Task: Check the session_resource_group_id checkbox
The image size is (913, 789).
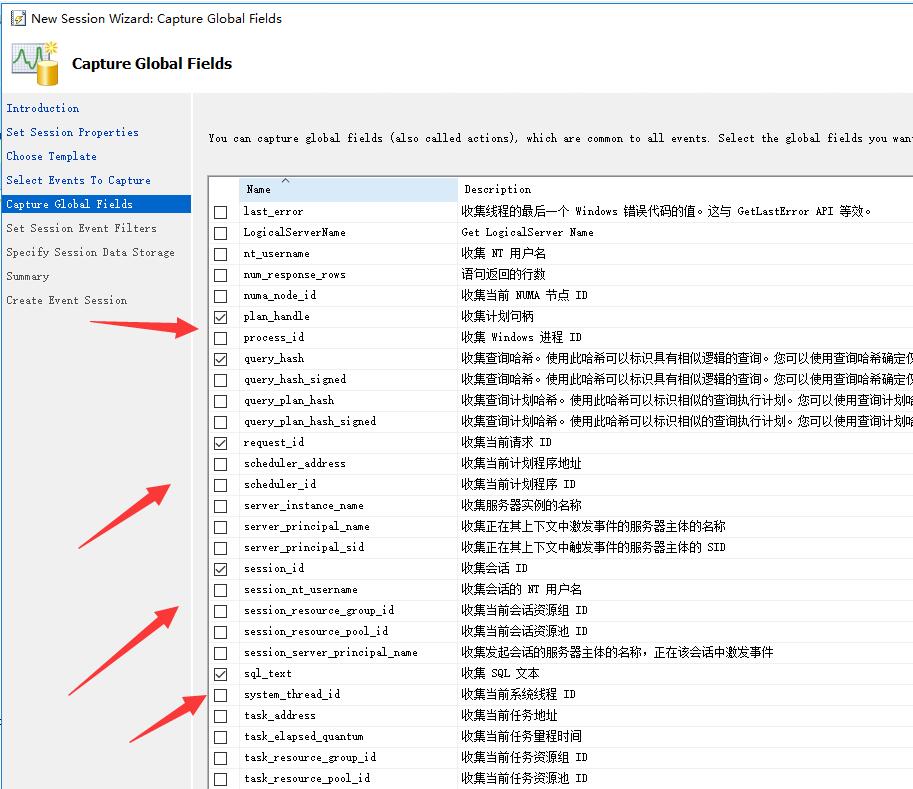Action: pos(221,611)
